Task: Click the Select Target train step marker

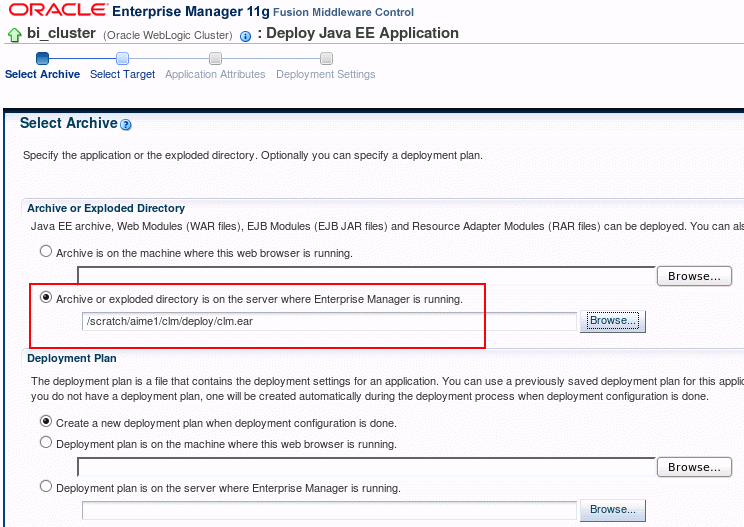Action: [x=122, y=58]
